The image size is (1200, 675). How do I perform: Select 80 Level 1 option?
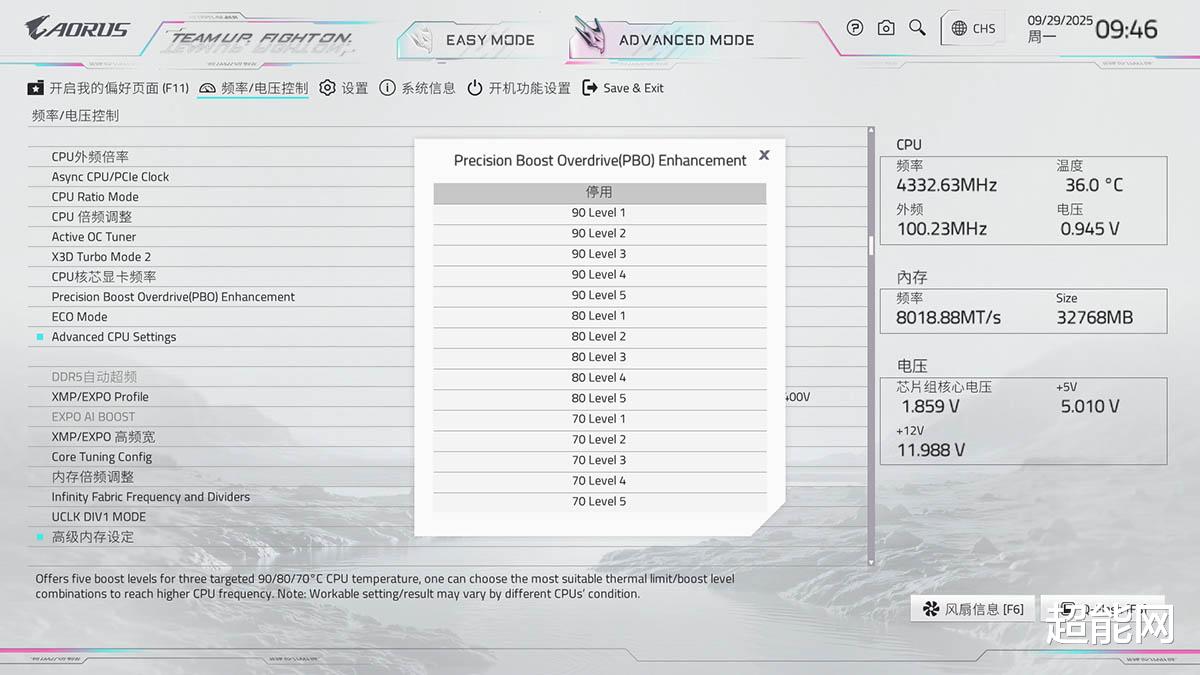pos(600,316)
